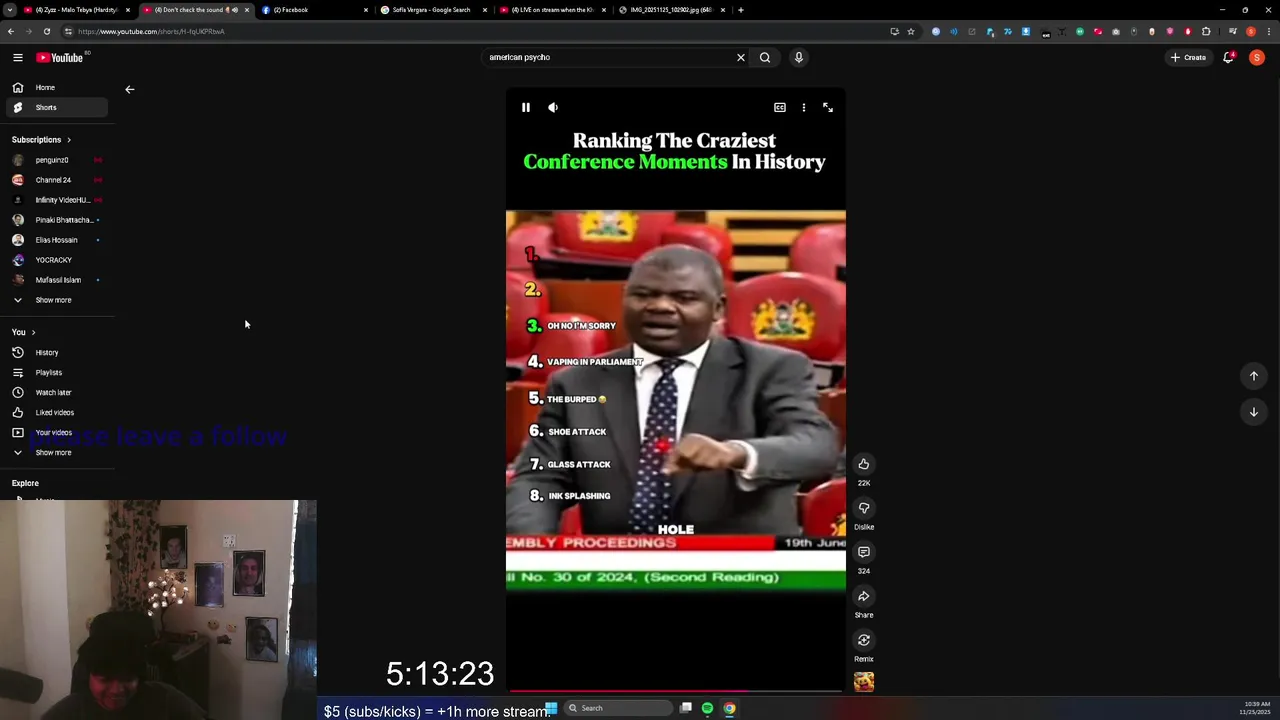The image size is (1280, 720).
Task: Click the address bar URL
Action: click(151, 31)
